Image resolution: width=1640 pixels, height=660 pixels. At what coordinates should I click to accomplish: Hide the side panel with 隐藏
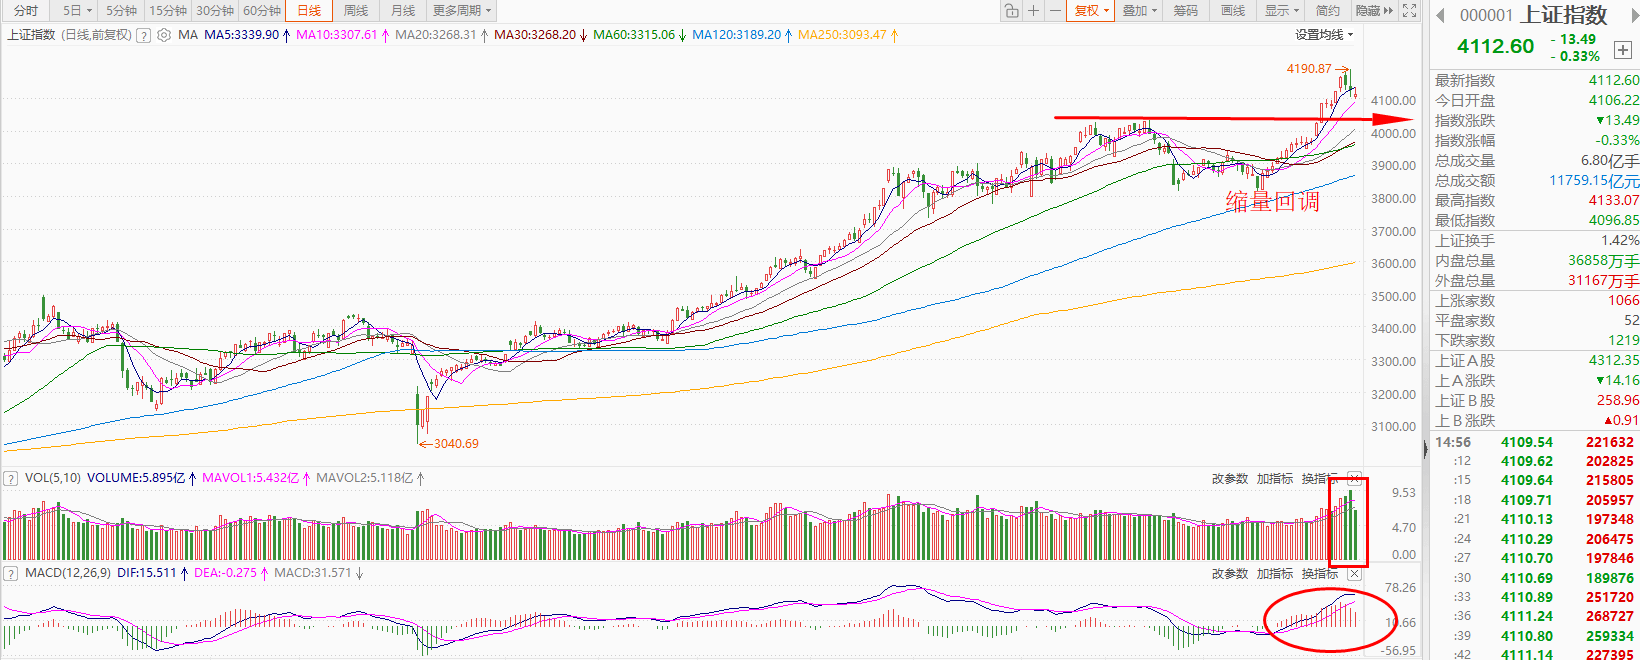coord(1373,11)
